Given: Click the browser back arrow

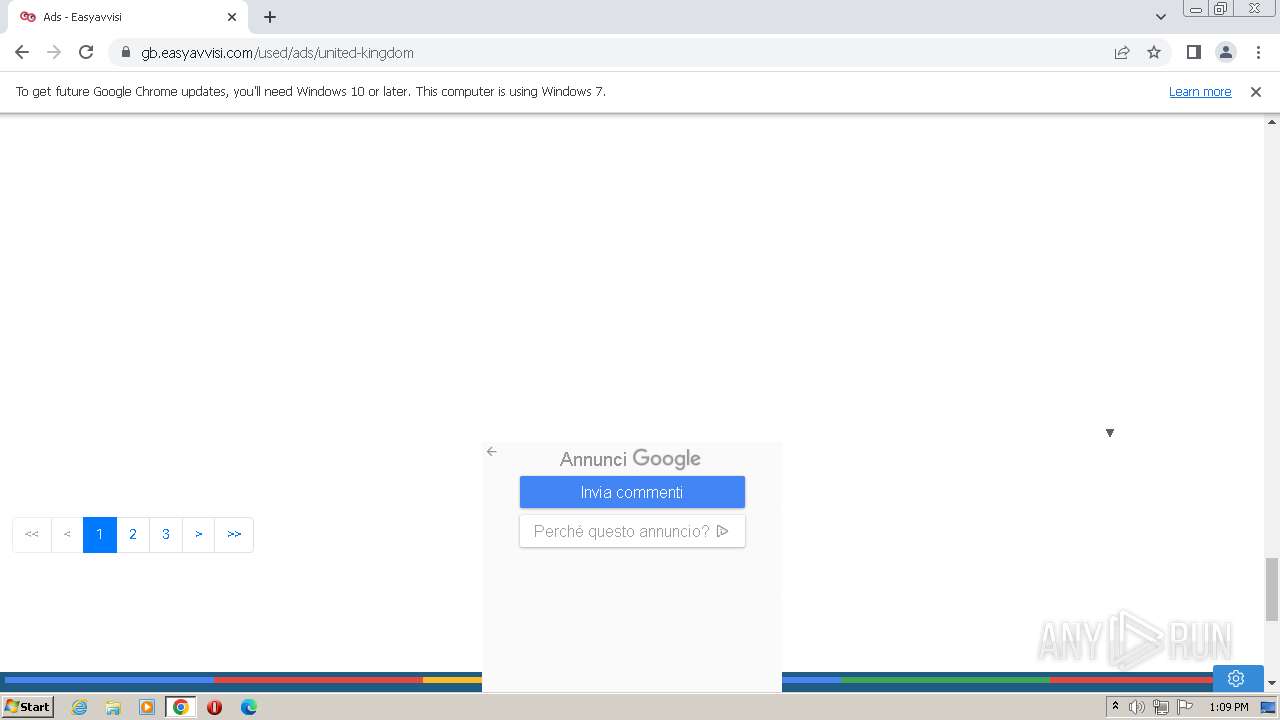Looking at the screenshot, I should point(22,52).
